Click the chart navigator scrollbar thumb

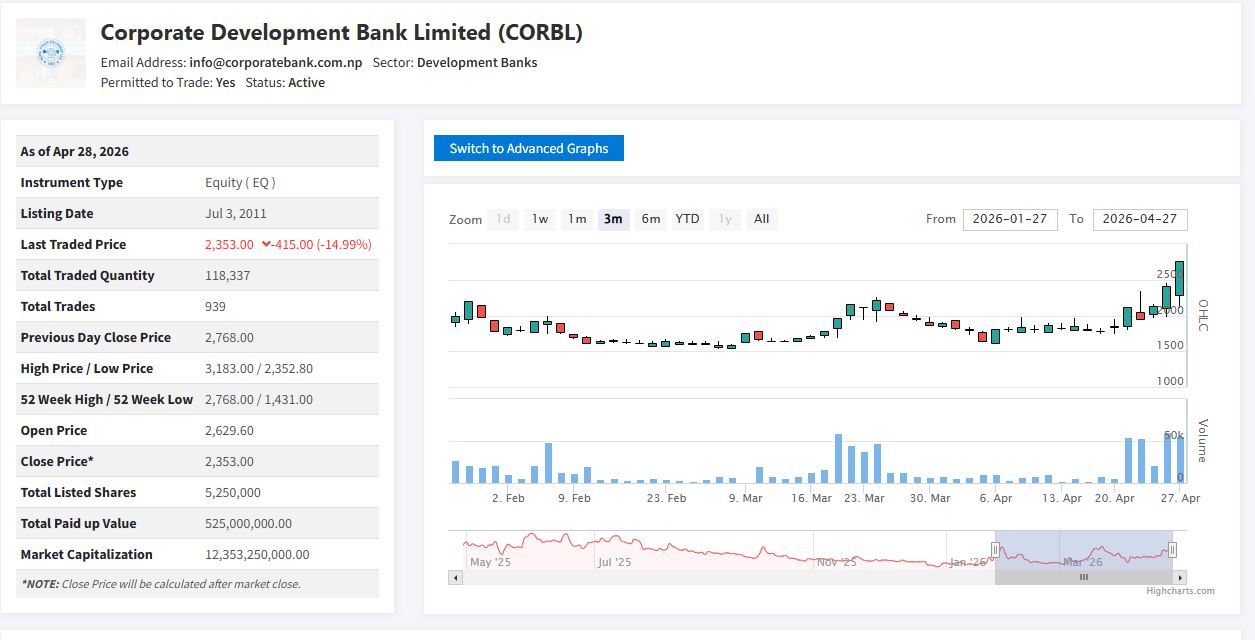[x=1083, y=577]
